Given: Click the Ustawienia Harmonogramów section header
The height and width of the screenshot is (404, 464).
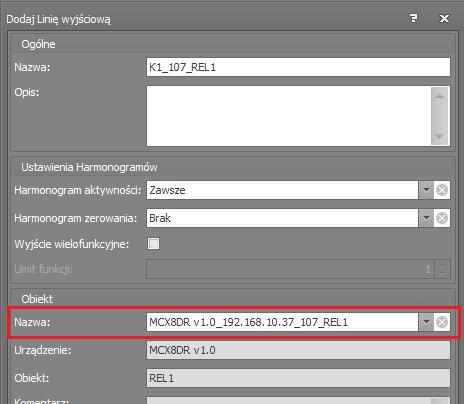Looking at the screenshot, I should click(89, 167).
